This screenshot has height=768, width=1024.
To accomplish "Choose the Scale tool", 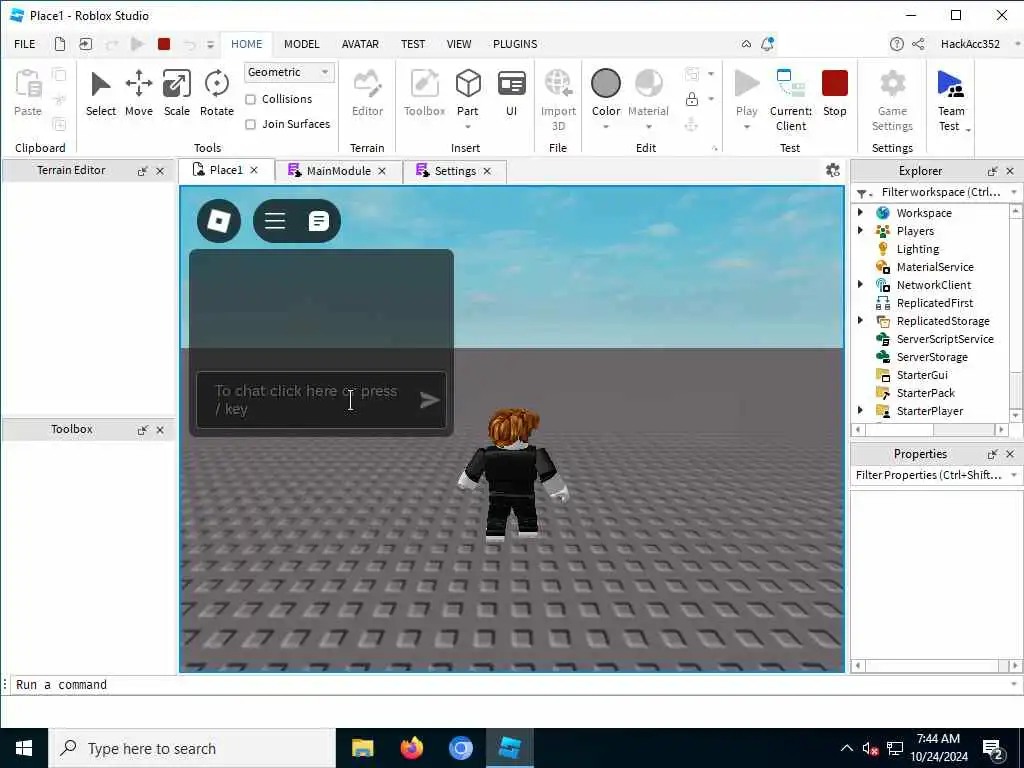I will click(x=176, y=93).
